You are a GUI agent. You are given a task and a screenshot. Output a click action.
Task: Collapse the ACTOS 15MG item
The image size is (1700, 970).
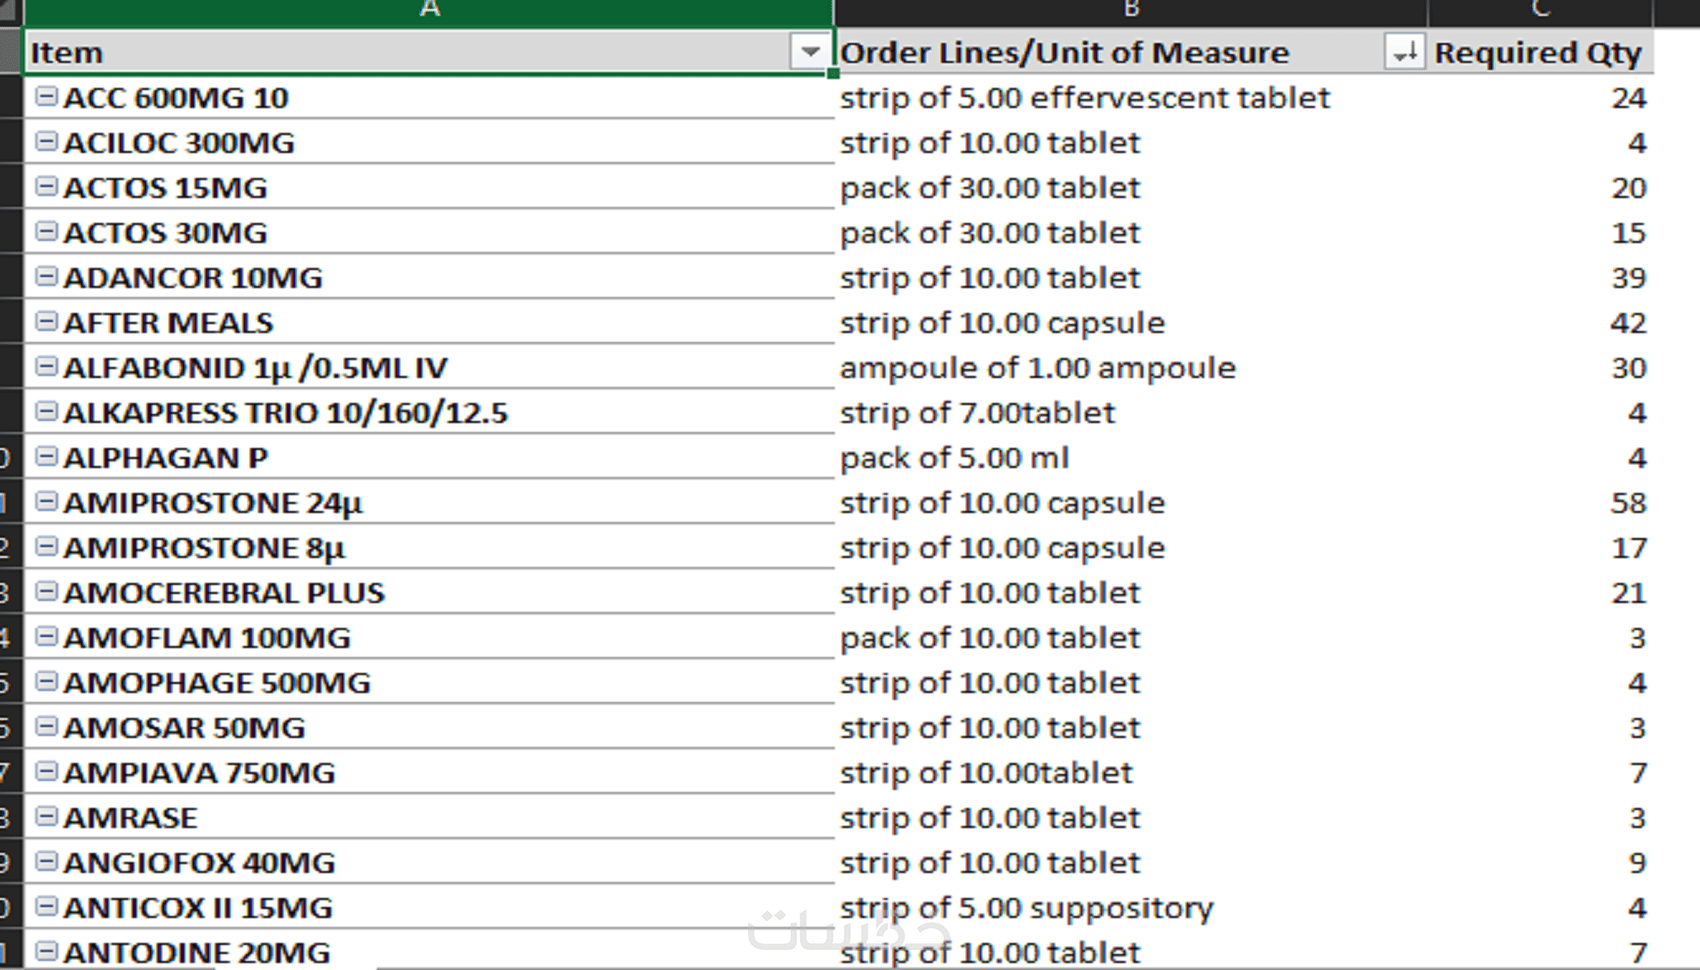click(46, 186)
